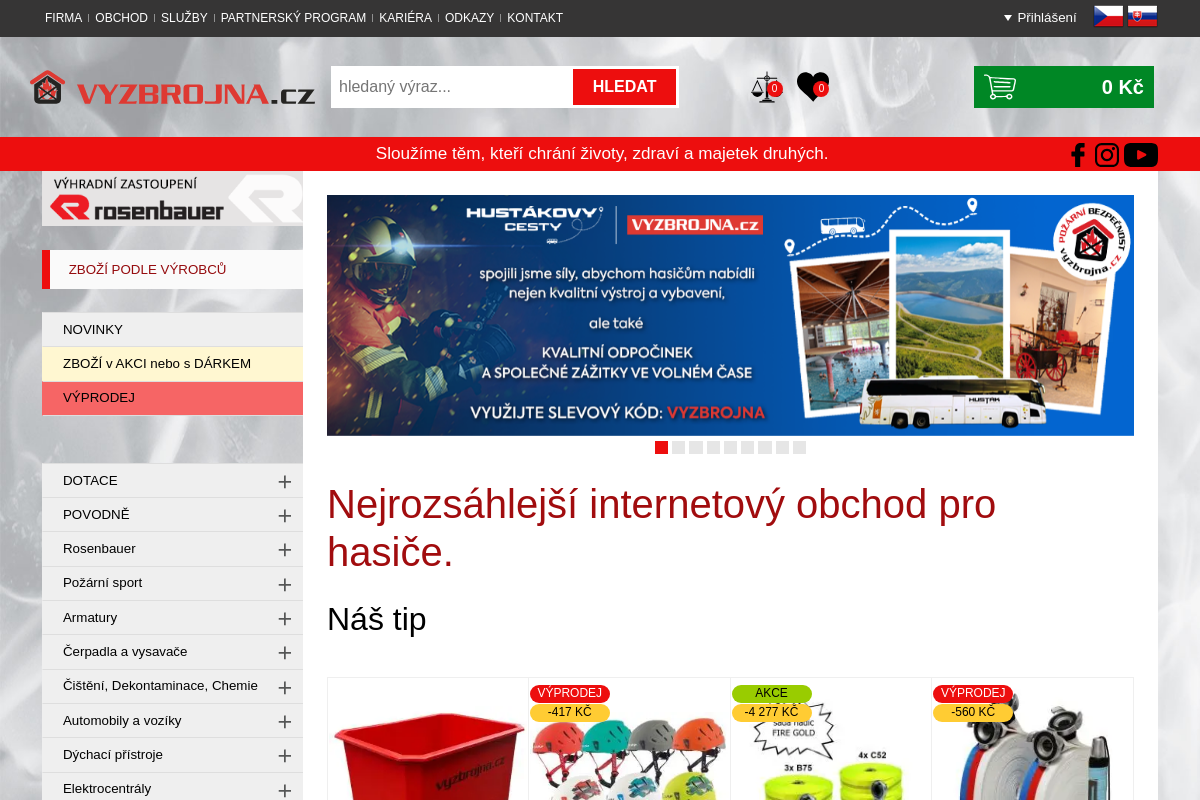Click the HLEDAT search button

point(624,87)
